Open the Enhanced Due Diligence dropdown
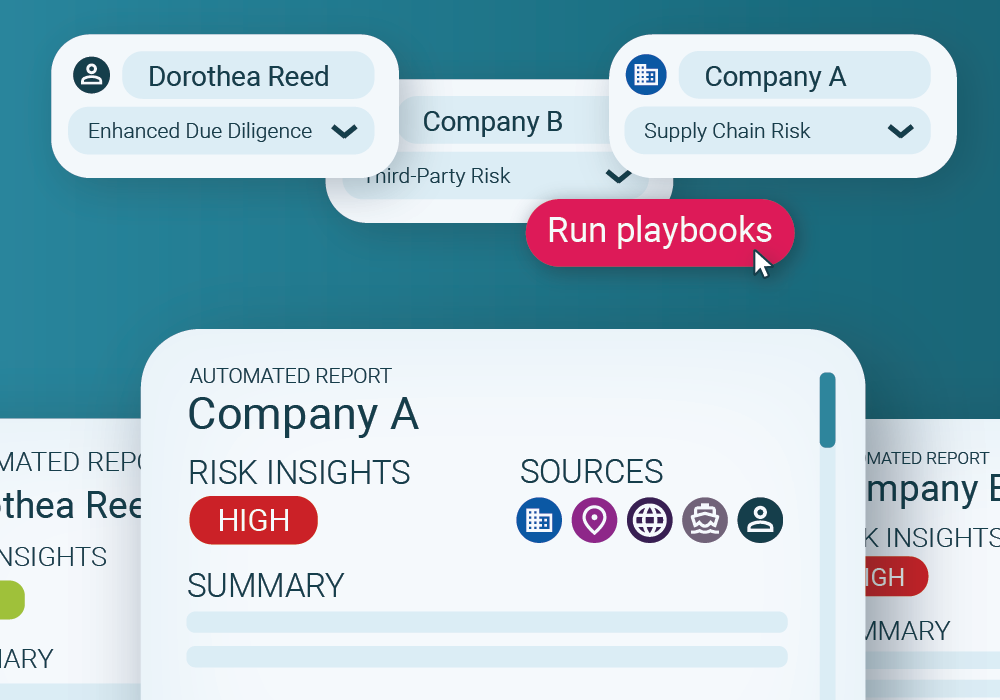Image resolution: width=1000 pixels, height=700 pixels. point(221,131)
